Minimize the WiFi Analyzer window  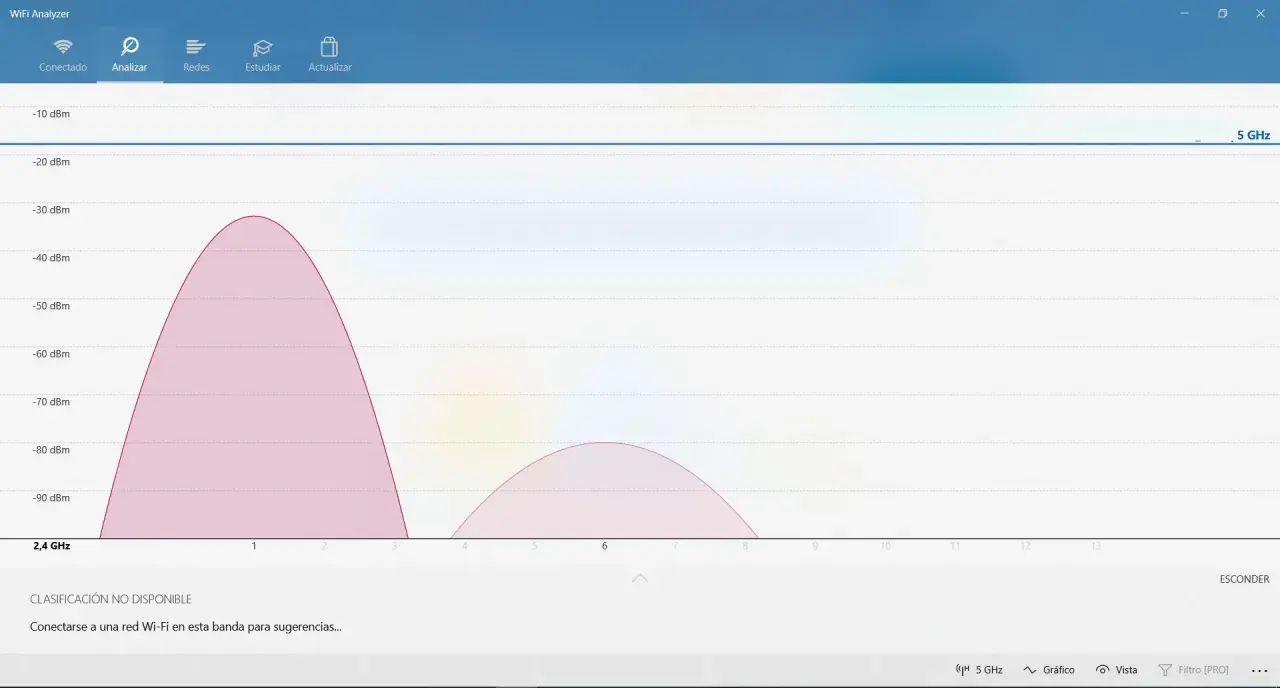tap(1184, 14)
